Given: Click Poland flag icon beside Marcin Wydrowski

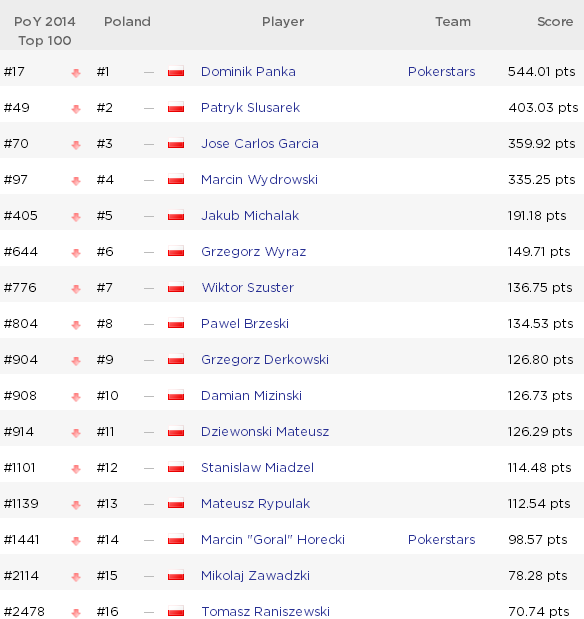Looking at the screenshot, I should point(176,180).
